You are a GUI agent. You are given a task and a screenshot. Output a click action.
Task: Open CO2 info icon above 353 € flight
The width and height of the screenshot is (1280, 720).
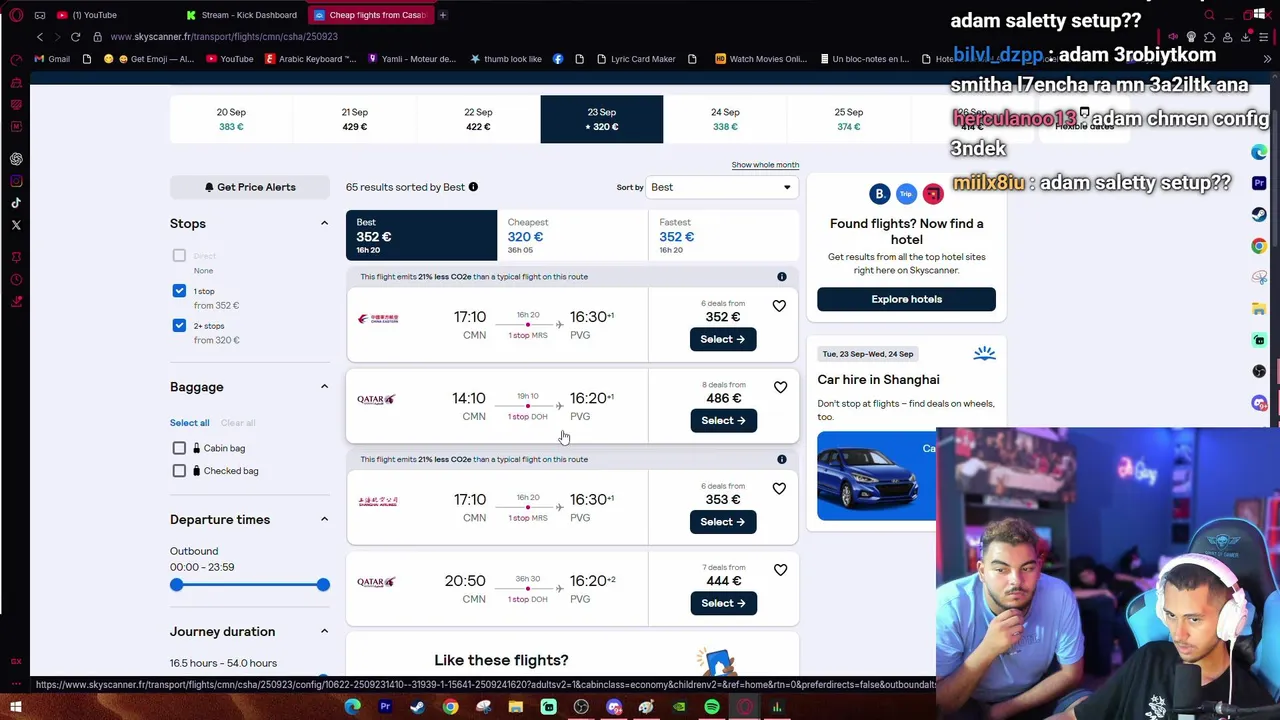[x=782, y=460]
